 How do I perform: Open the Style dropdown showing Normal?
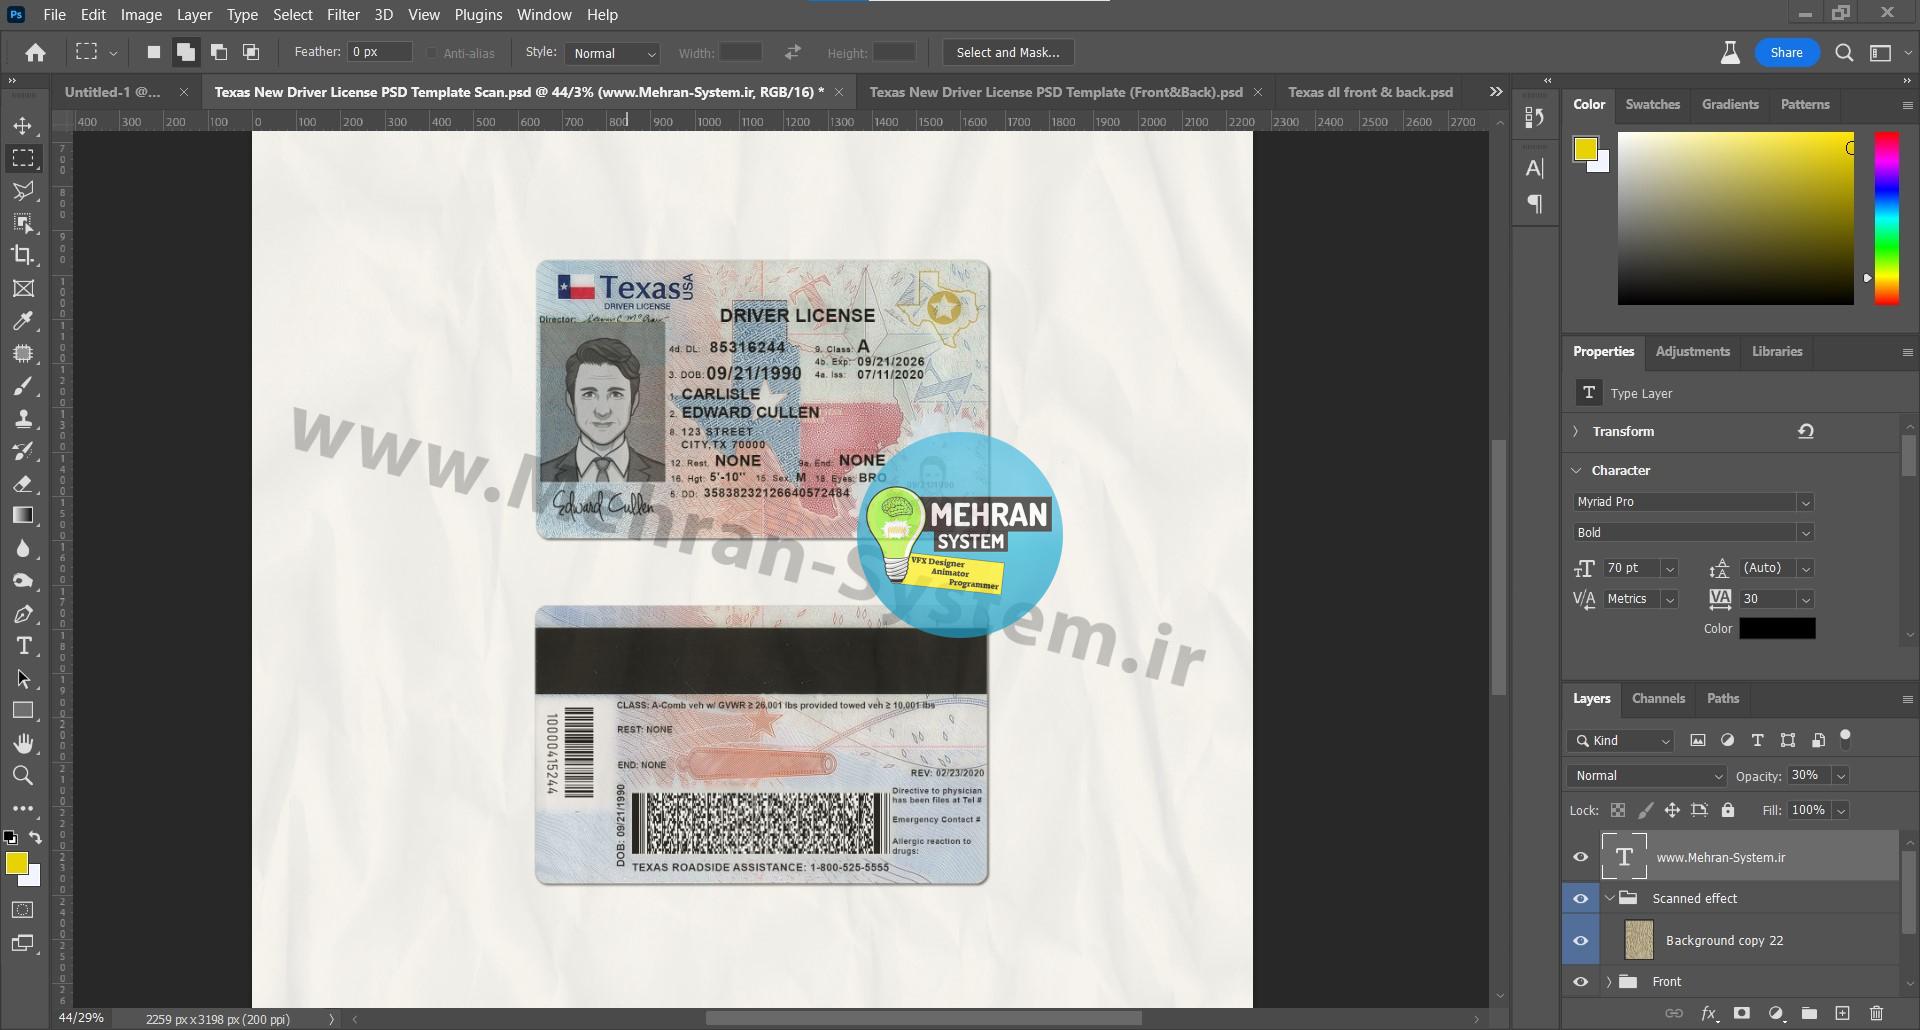pos(612,53)
